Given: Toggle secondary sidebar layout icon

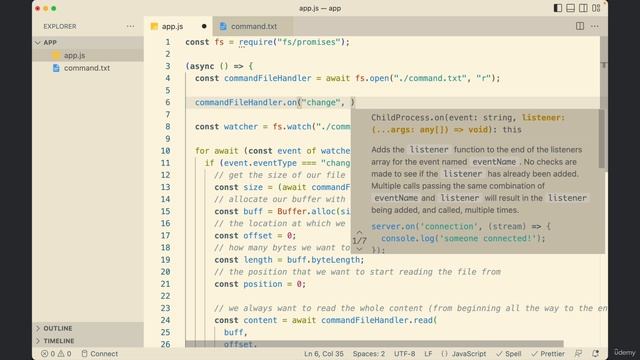Looking at the screenshot, I should (x=583, y=8).
